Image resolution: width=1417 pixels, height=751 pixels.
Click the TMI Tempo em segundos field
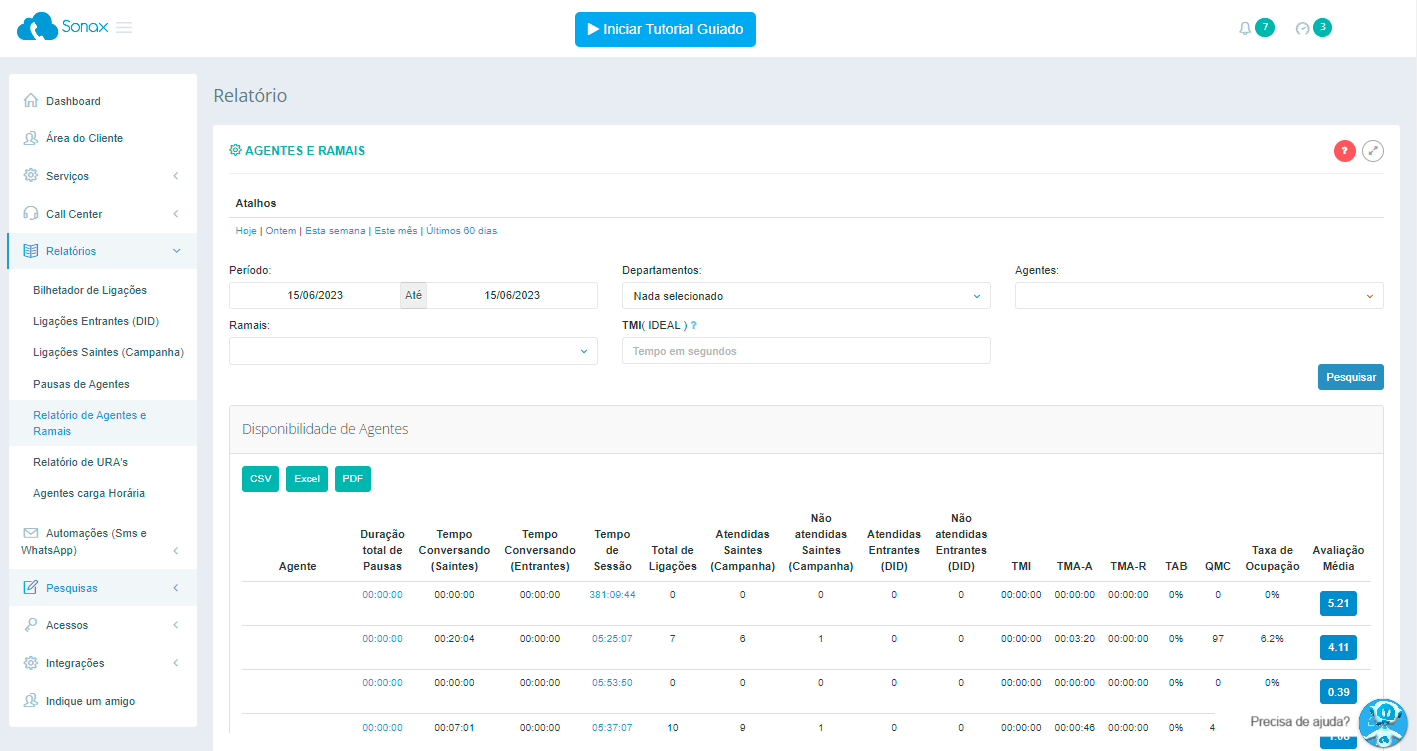805,351
